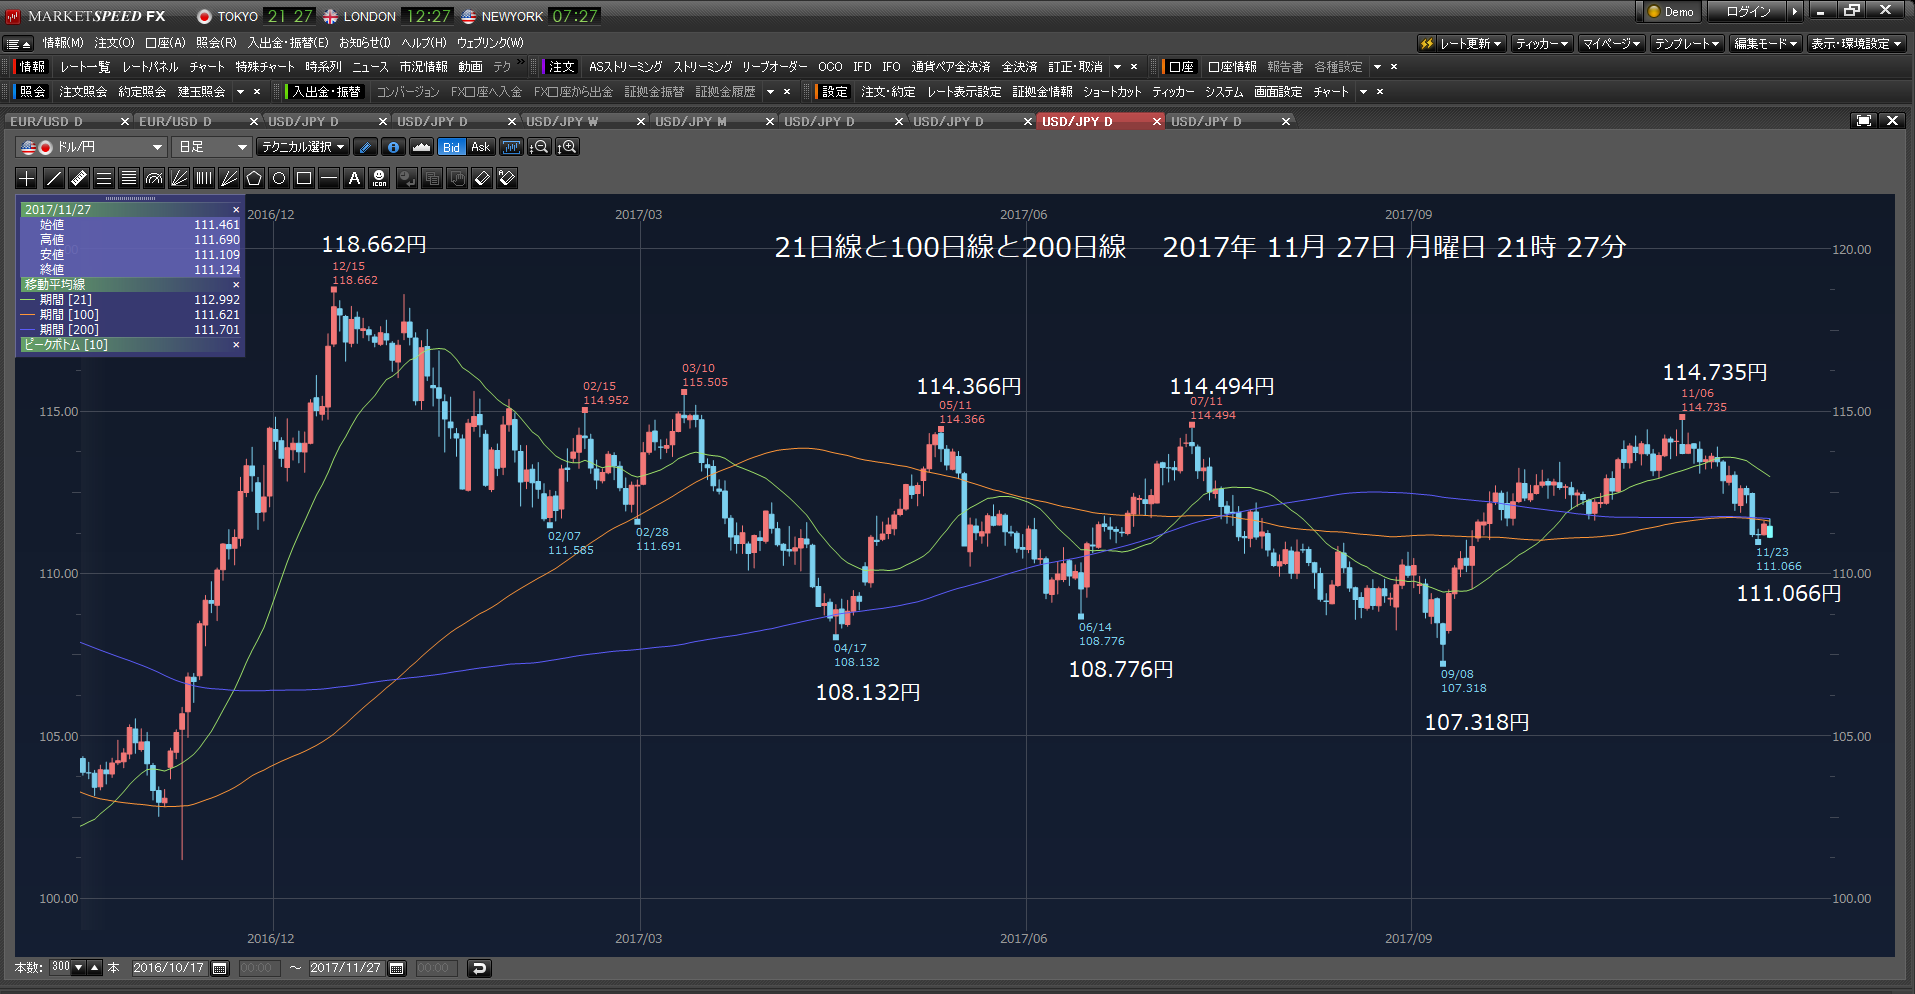
Task: Select the circle shape tool
Action: pos(279,178)
